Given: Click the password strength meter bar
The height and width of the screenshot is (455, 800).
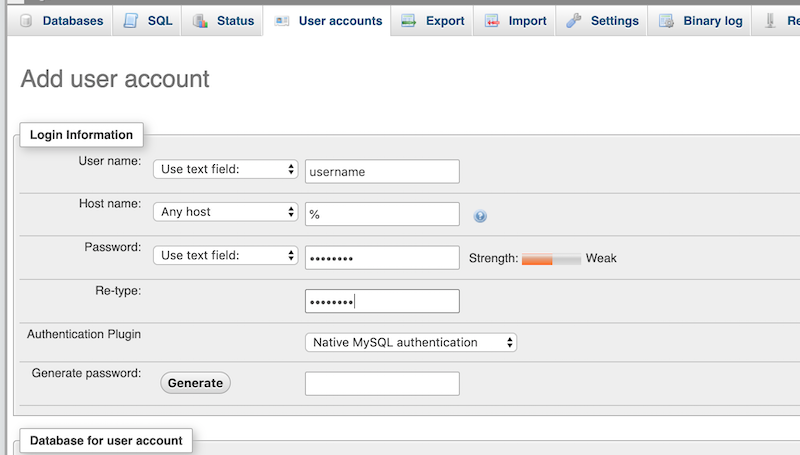Looking at the screenshot, I should click(551, 259).
